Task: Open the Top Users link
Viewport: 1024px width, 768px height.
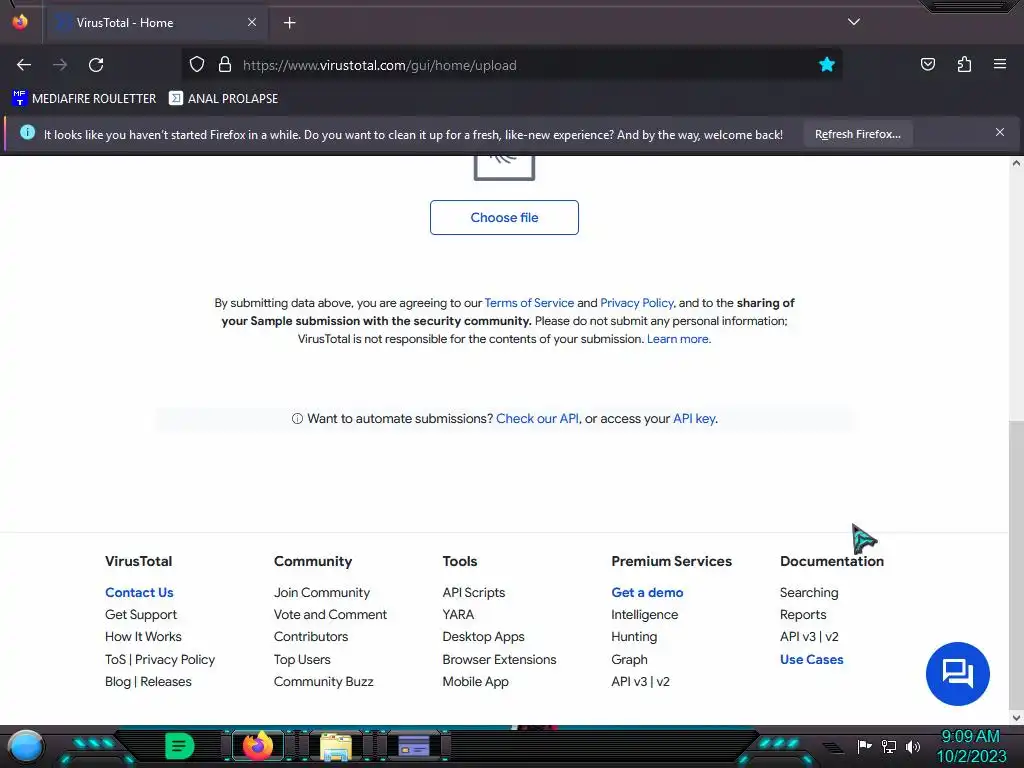Action: coord(302,660)
